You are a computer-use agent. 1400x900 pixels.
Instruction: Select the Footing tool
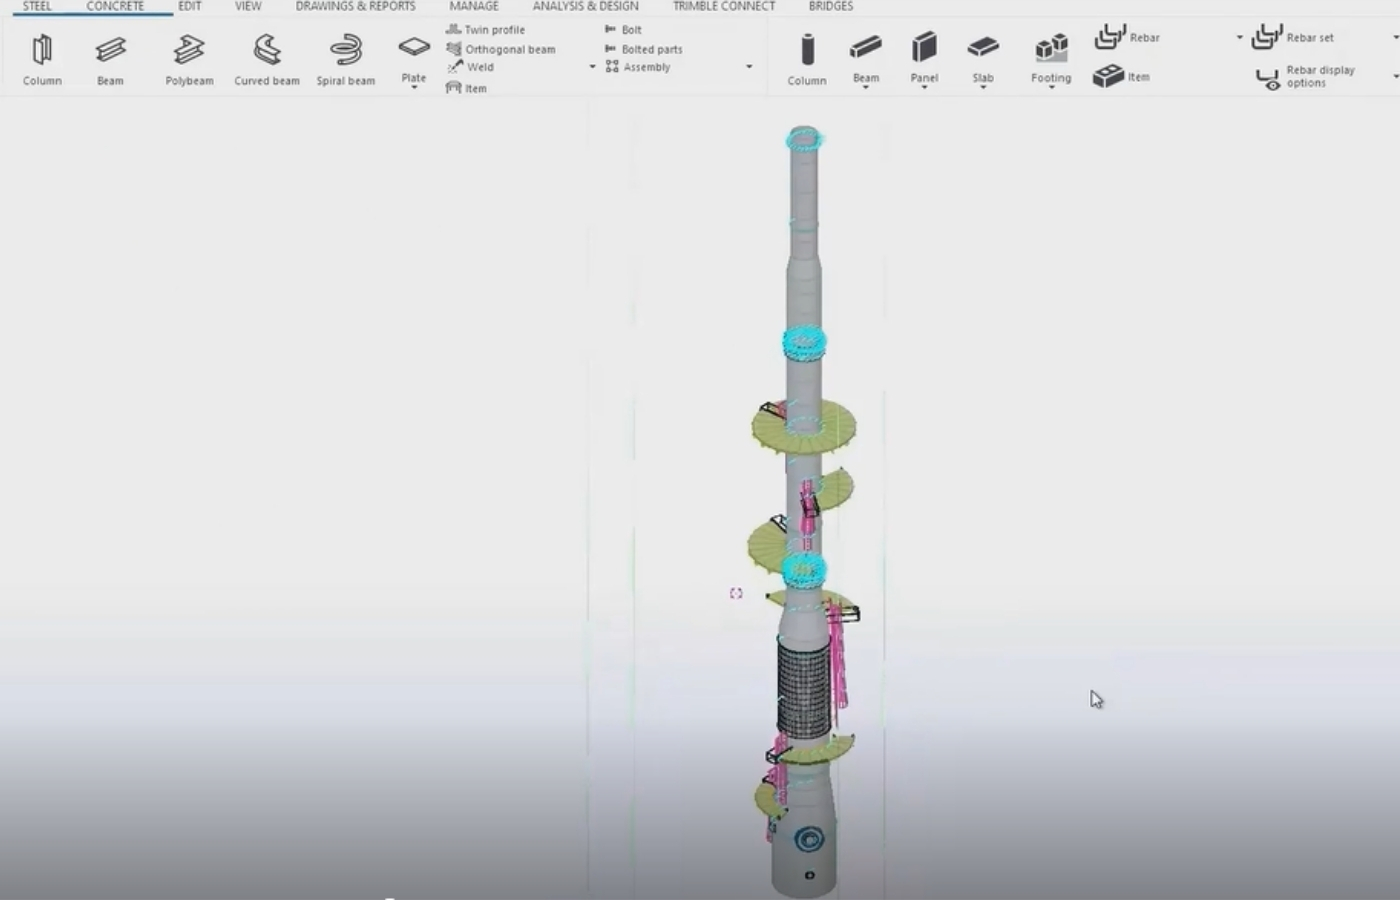[1051, 55]
